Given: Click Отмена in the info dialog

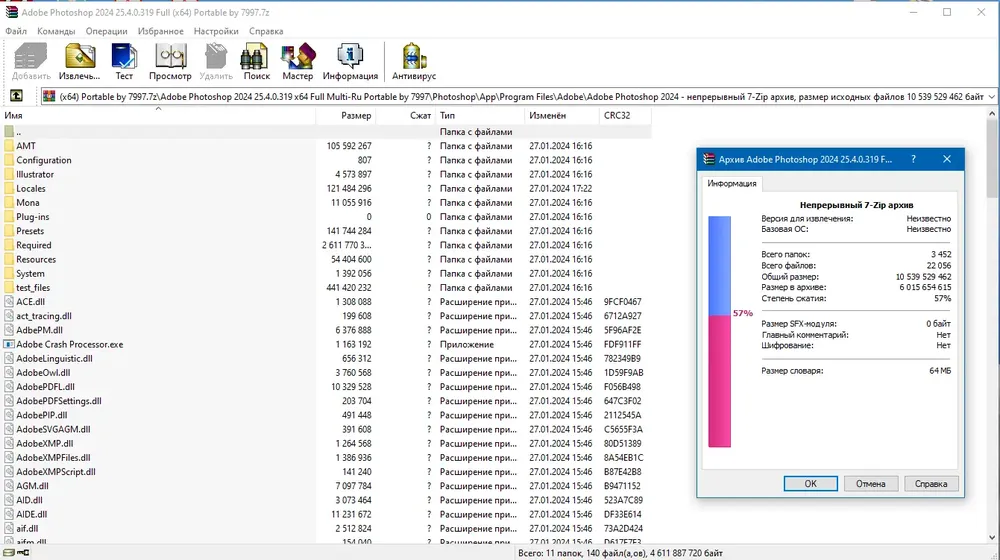Looking at the screenshot, I should click(x=871, y=483).
